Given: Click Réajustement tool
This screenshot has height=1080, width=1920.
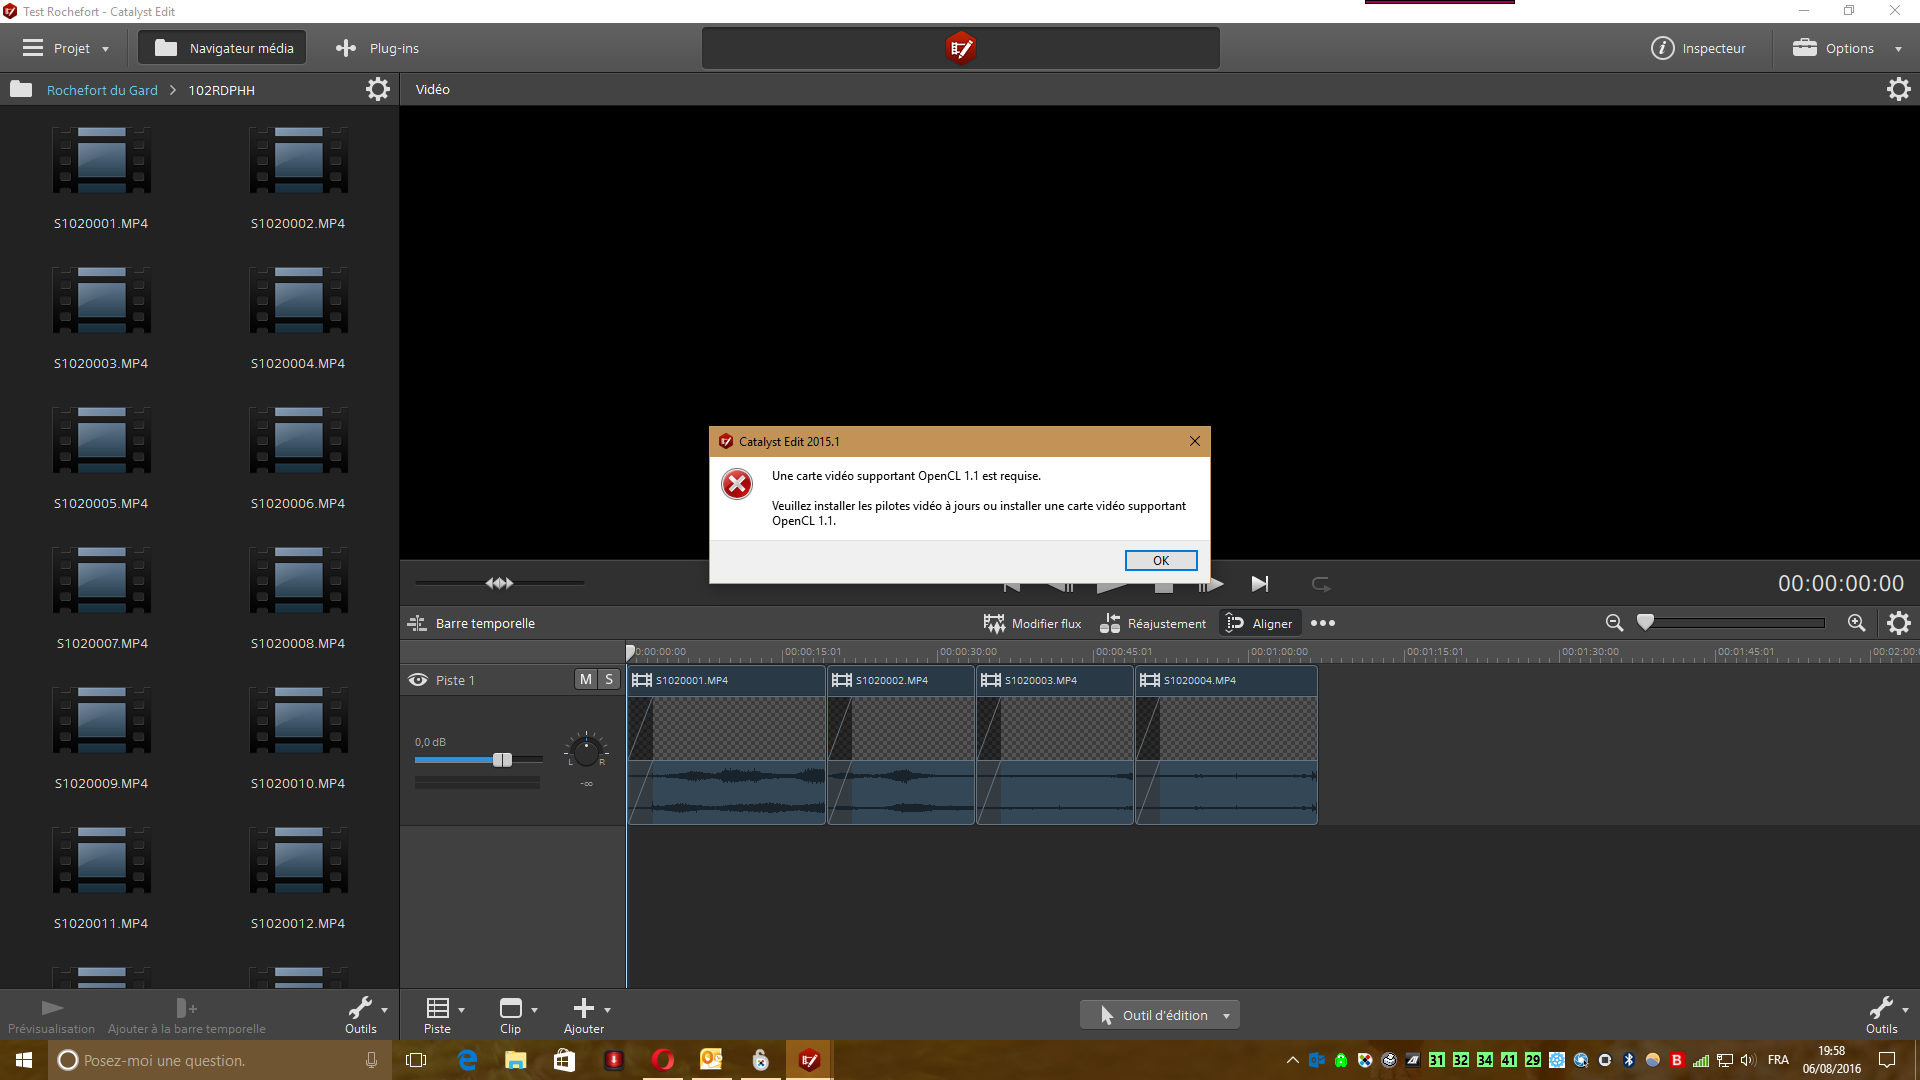Looking at the screenshot, I should pos(1153,623).
